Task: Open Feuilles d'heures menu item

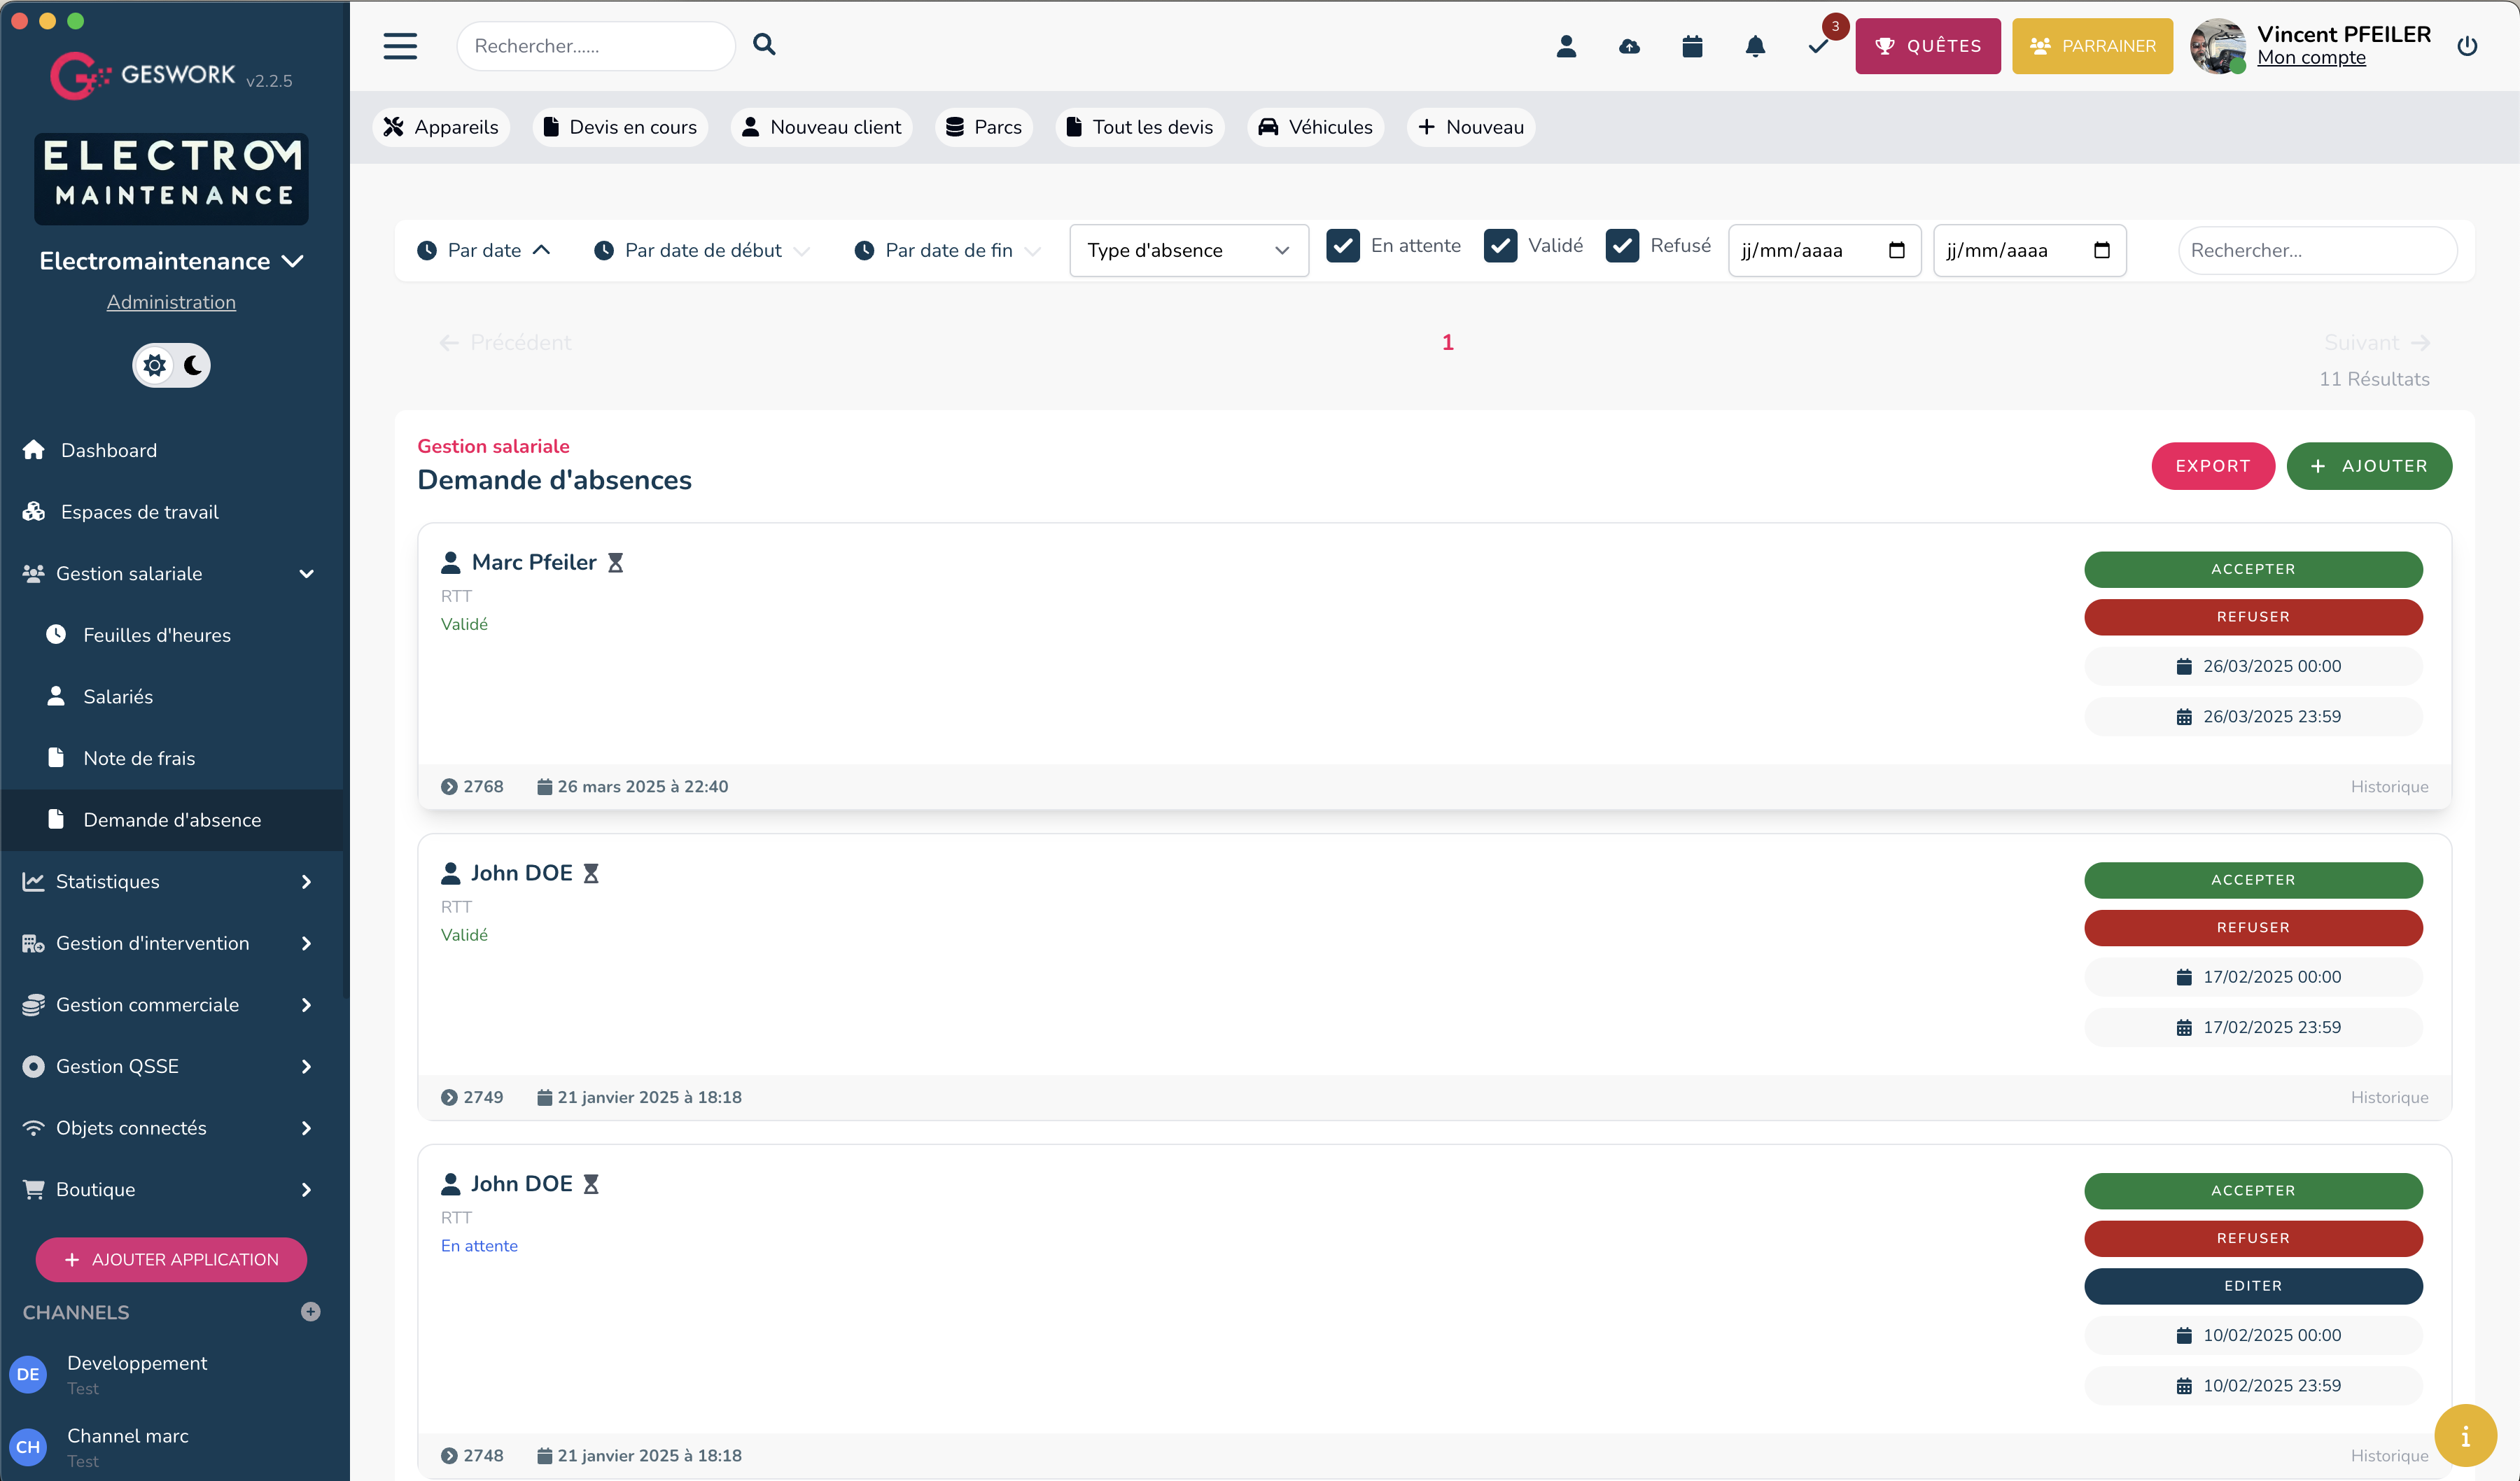Action: click(x=157, y=635)
